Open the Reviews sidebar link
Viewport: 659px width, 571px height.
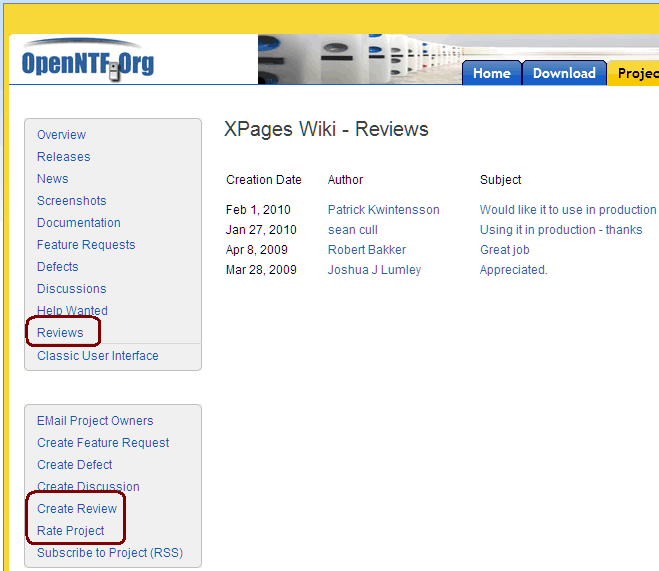(60, 332)
